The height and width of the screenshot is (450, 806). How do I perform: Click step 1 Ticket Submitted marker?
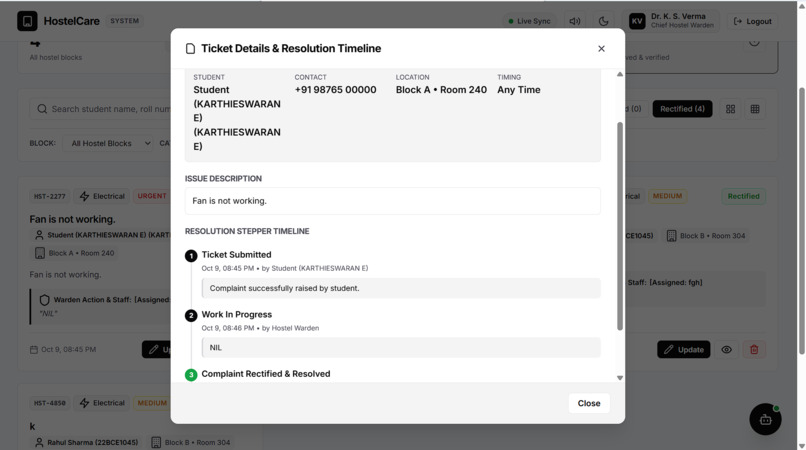pos(191,256)
